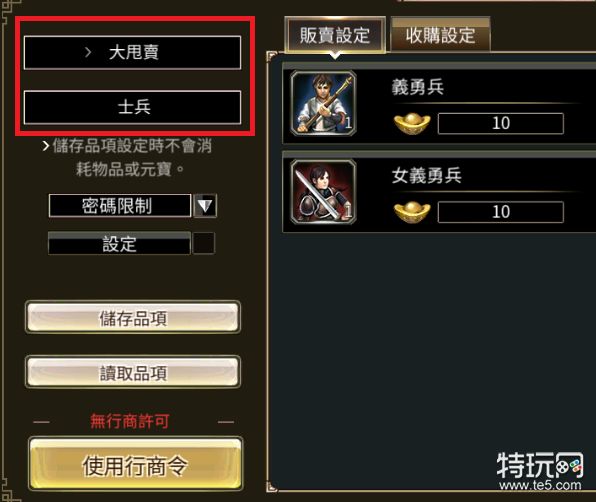
Task: Edit the 義勇兵 price field
Action: click(x=501, y=124)
